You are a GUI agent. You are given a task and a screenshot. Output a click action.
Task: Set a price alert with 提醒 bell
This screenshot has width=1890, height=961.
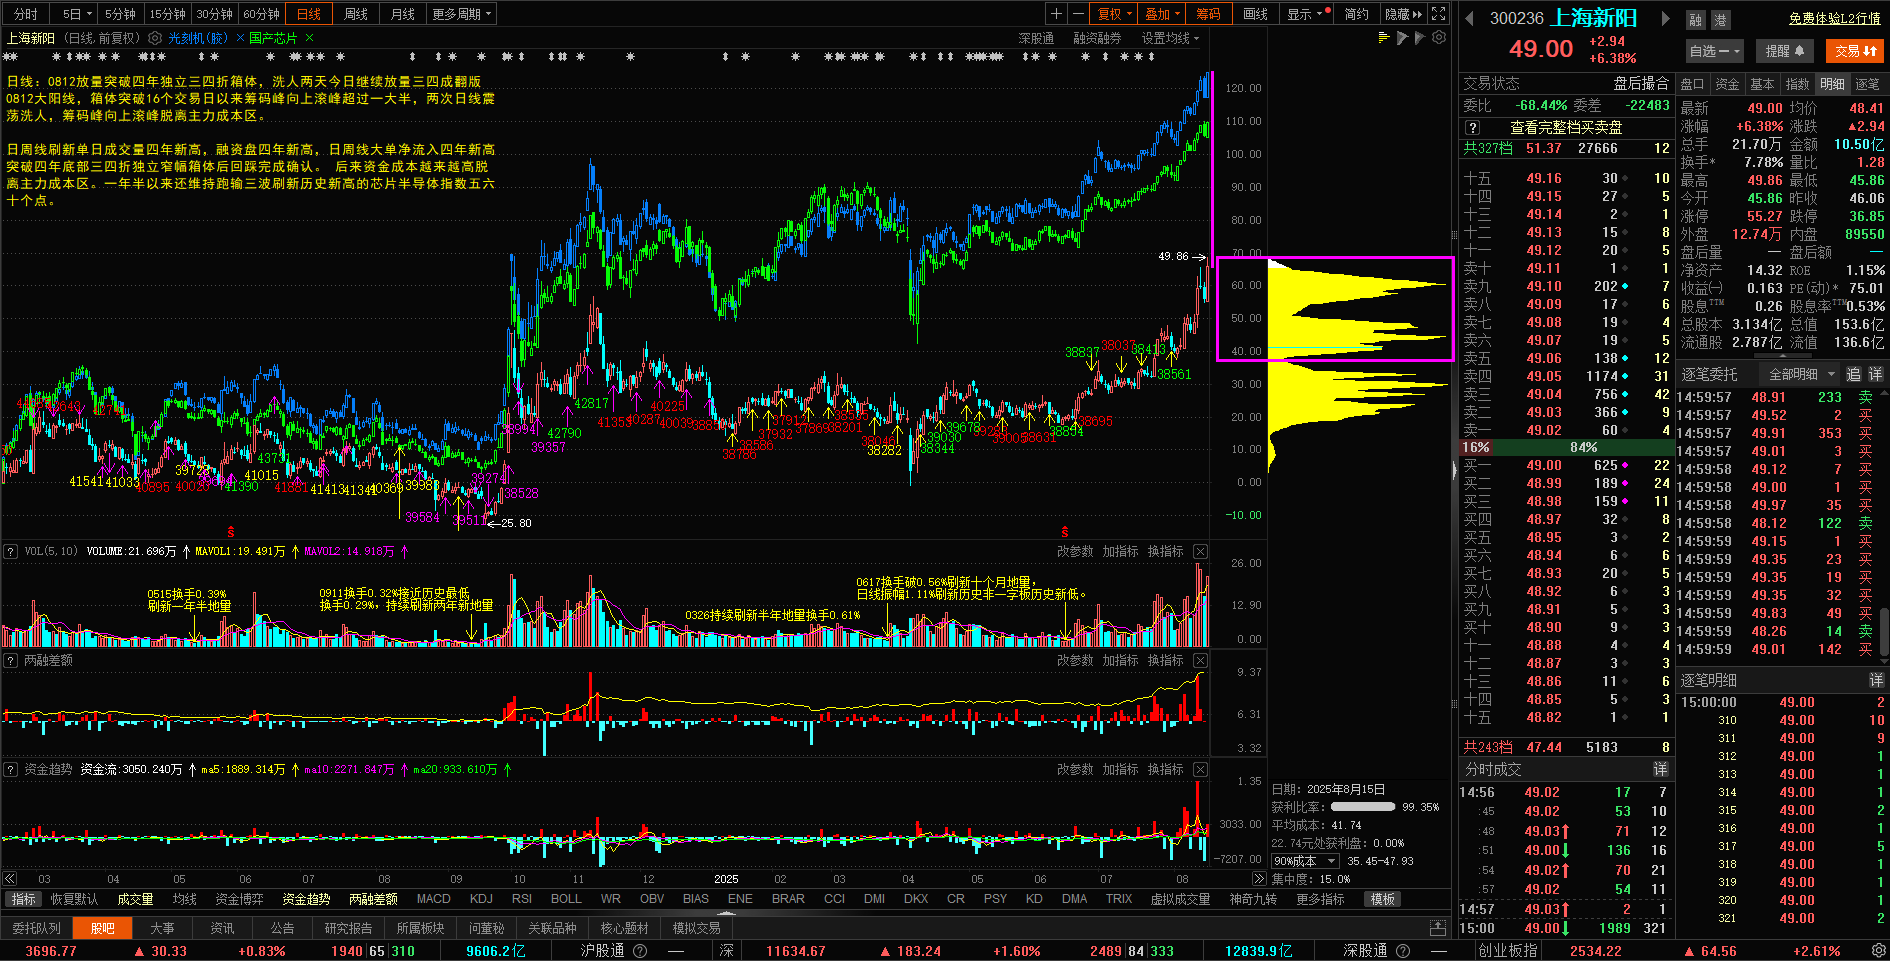1785,51
